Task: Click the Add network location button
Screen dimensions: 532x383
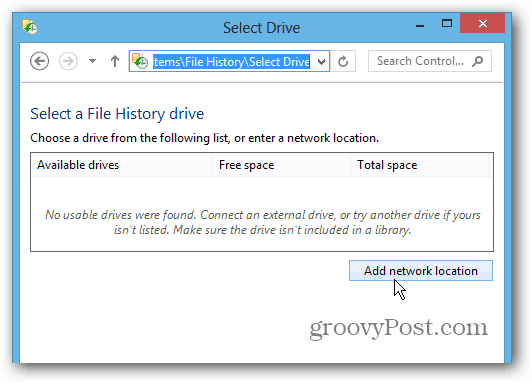Action: coord(421,271)
